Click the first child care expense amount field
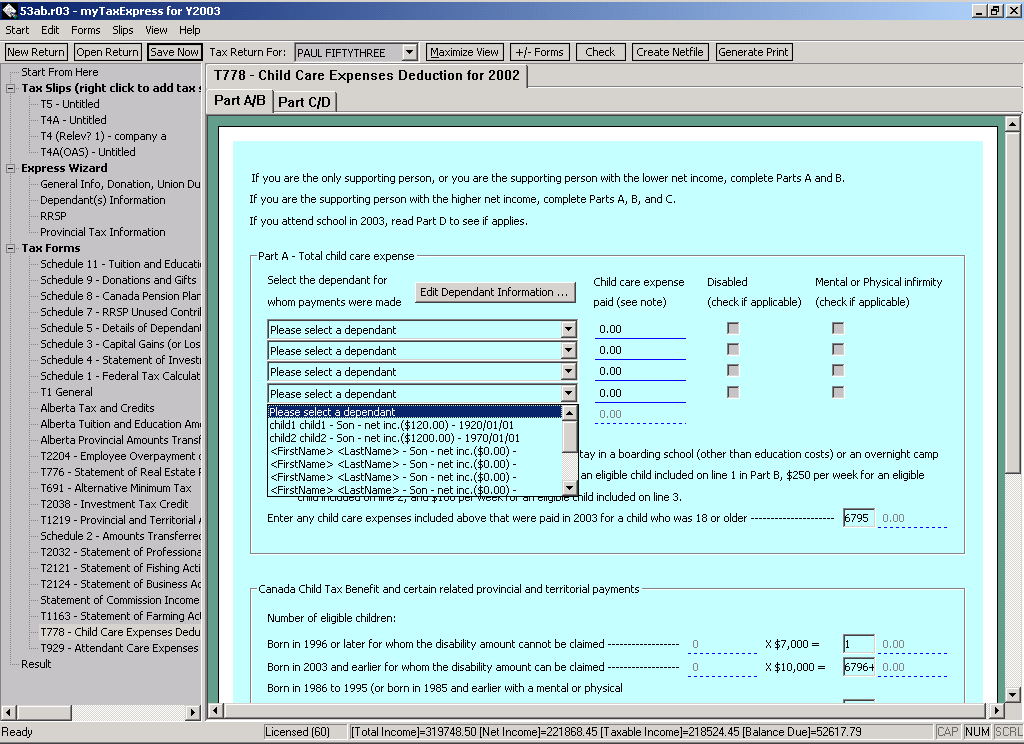 click(x=639, y=329)
